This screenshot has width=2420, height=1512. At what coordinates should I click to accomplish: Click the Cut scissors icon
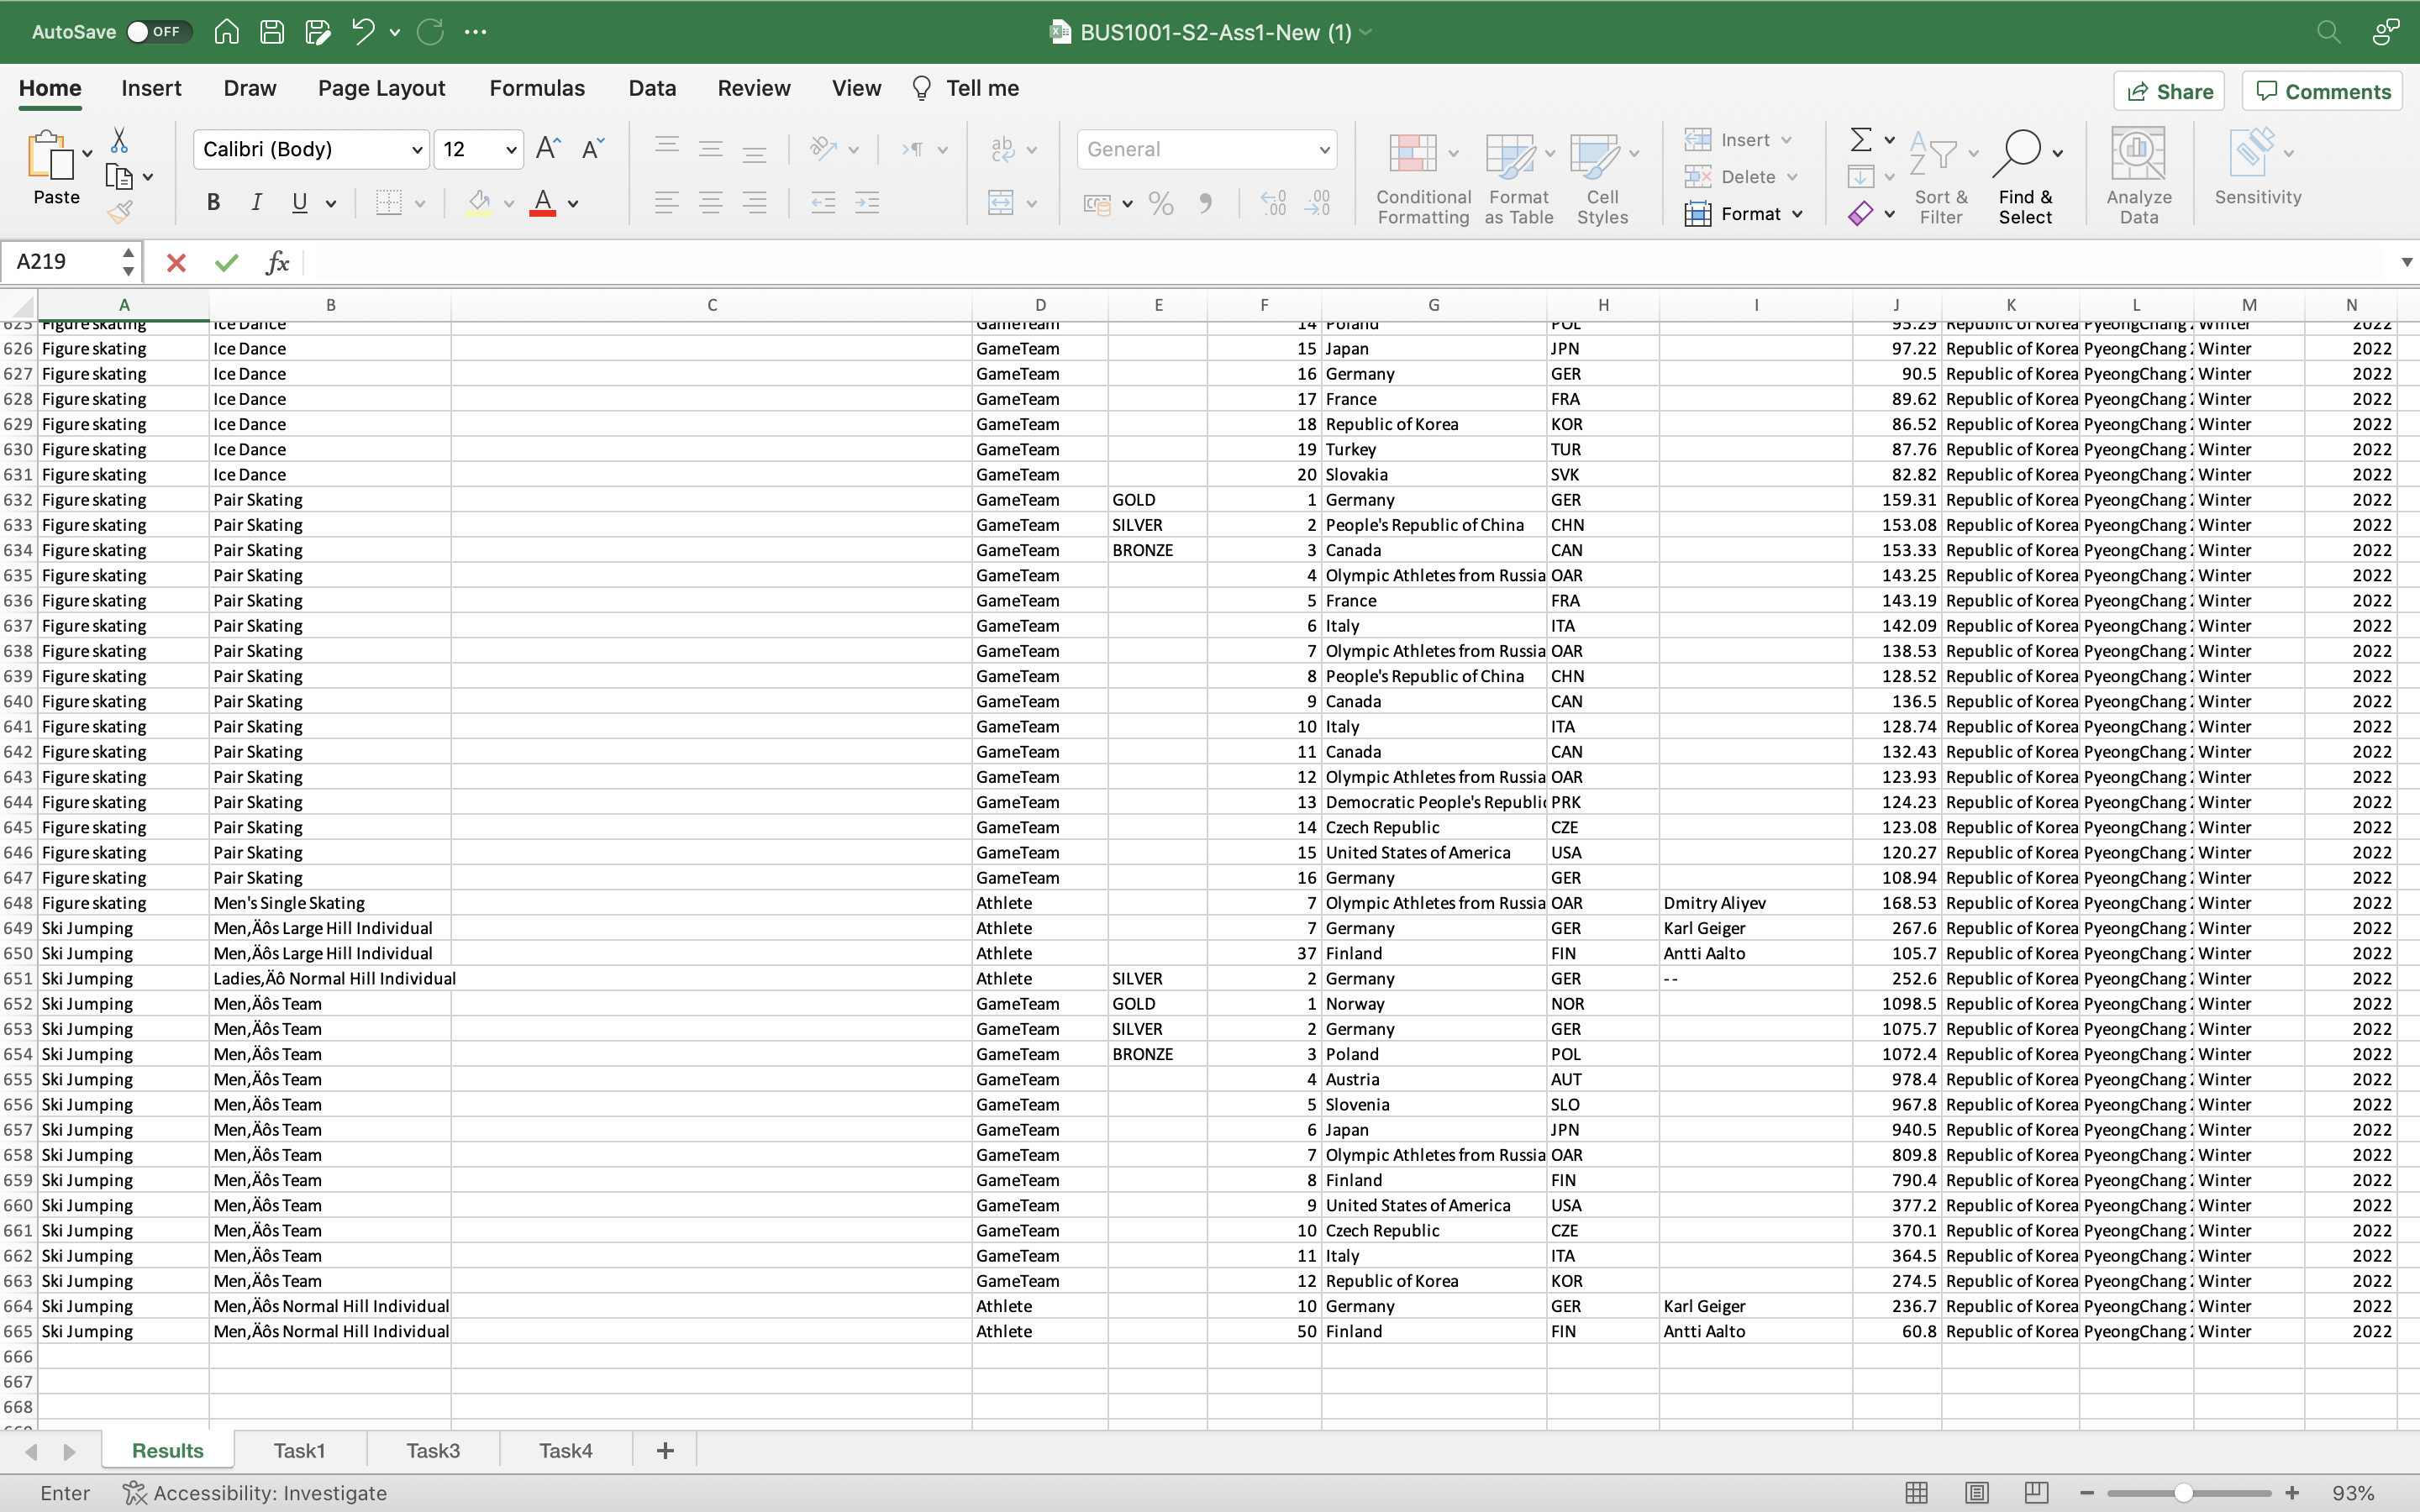(x=119, y=139)
